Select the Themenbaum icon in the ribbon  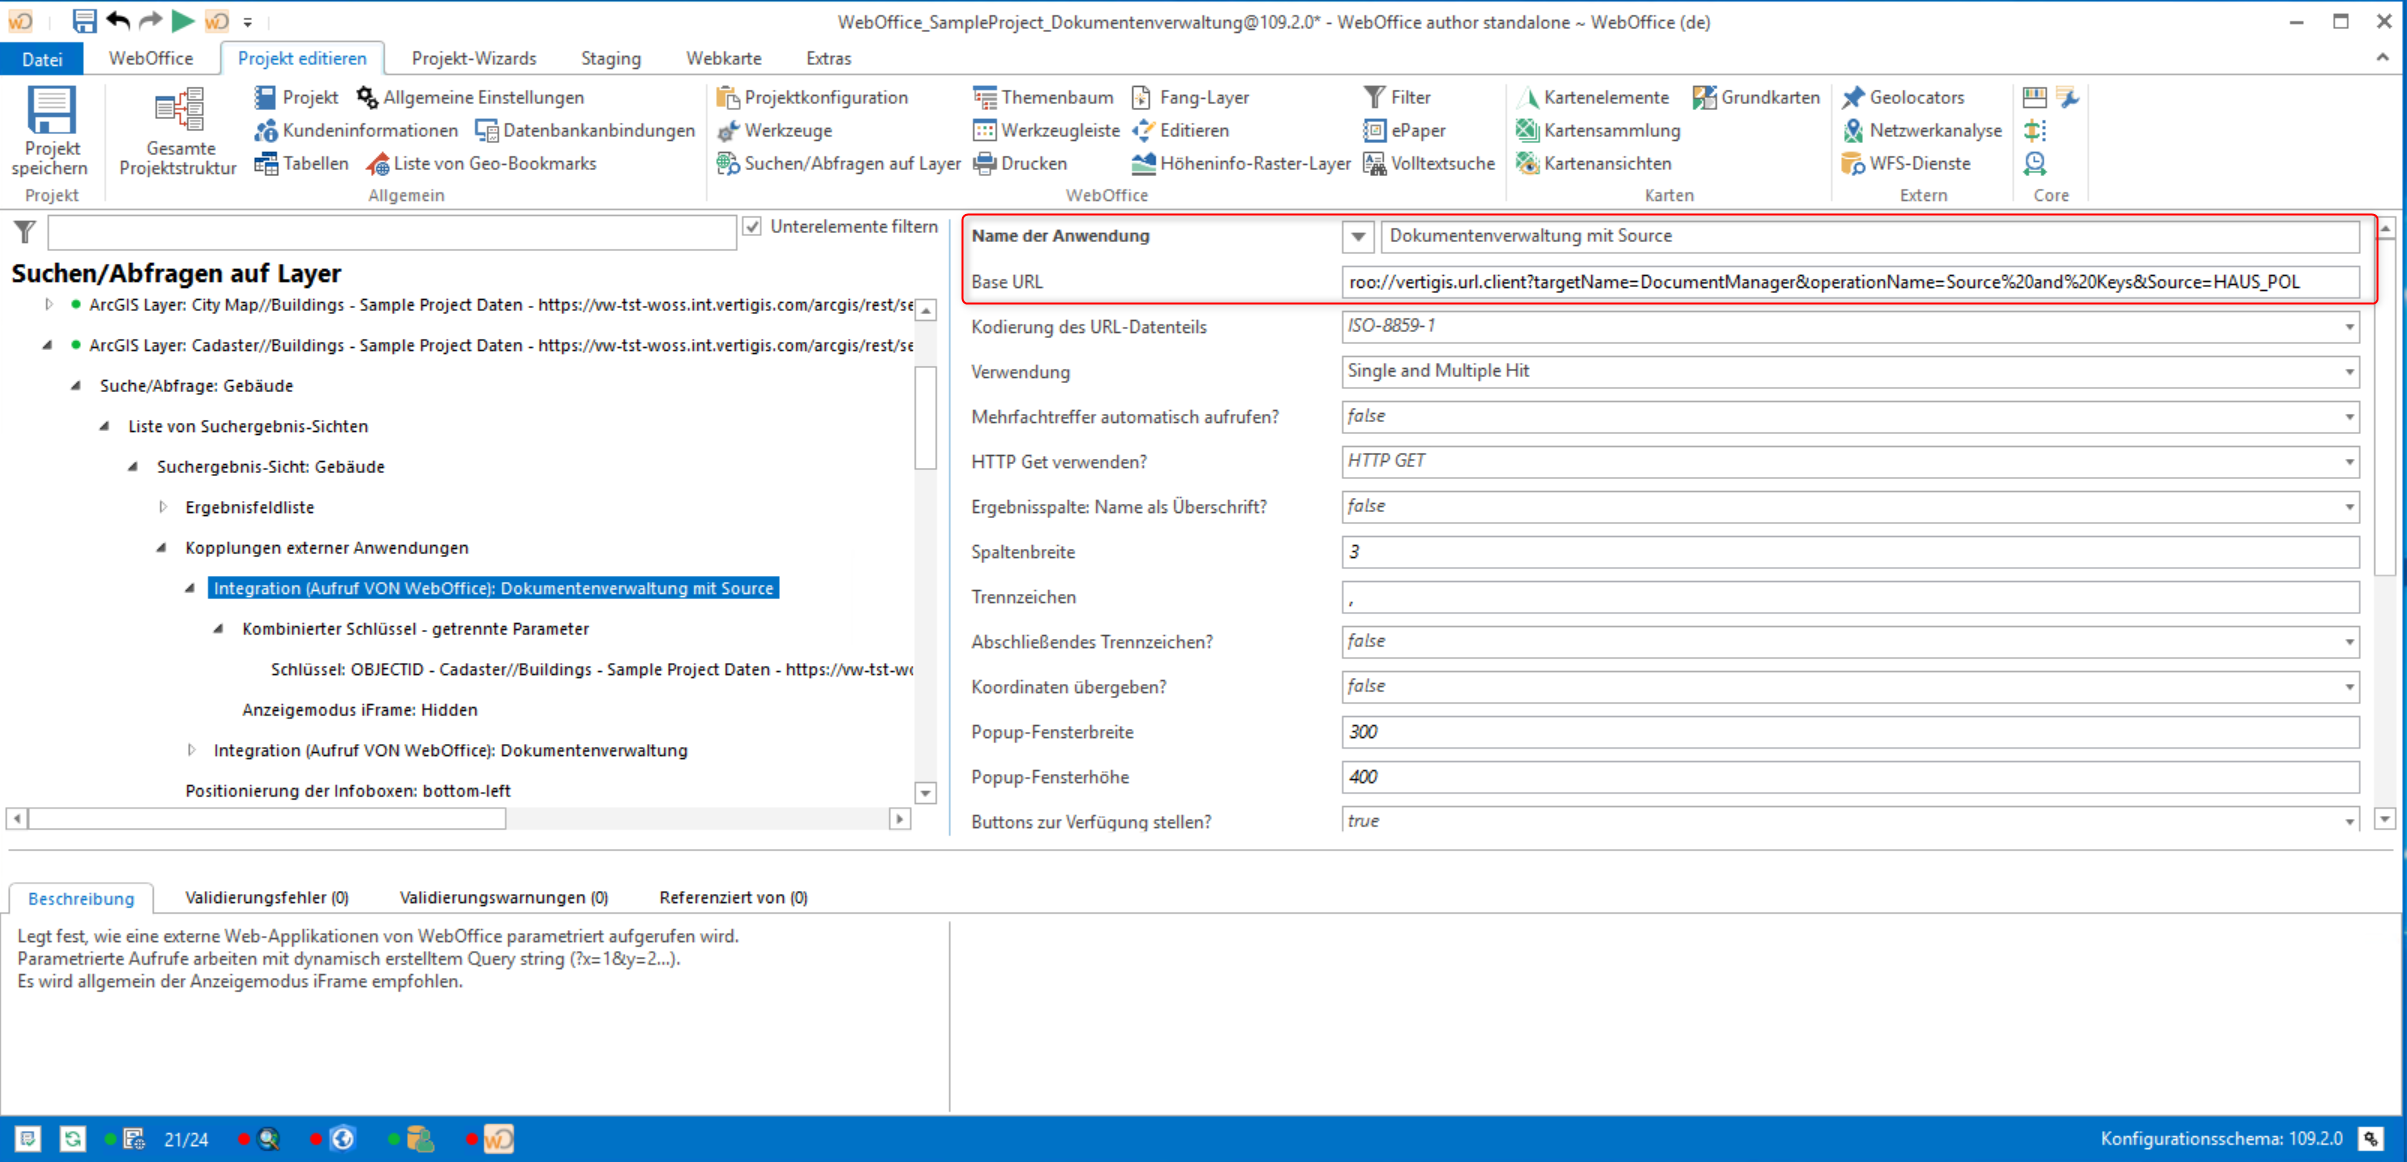(x=985, y=96)
